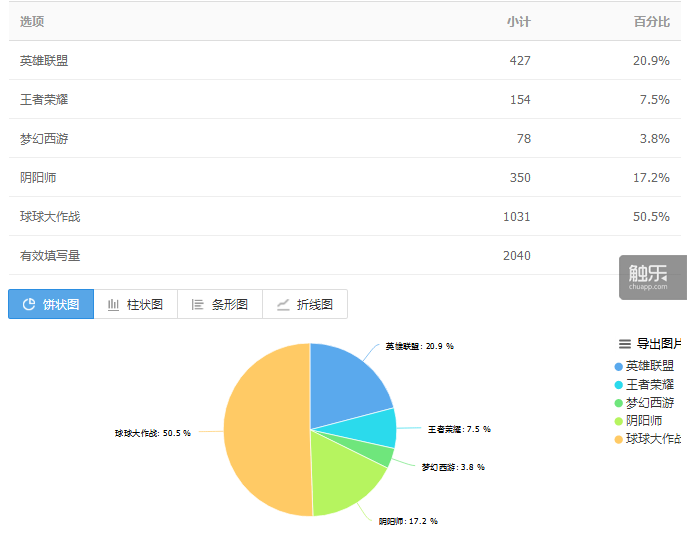The image size is (687, 555).
Task: Switch to the 饼状图 pie chart tab
Action: pos(51,304)
